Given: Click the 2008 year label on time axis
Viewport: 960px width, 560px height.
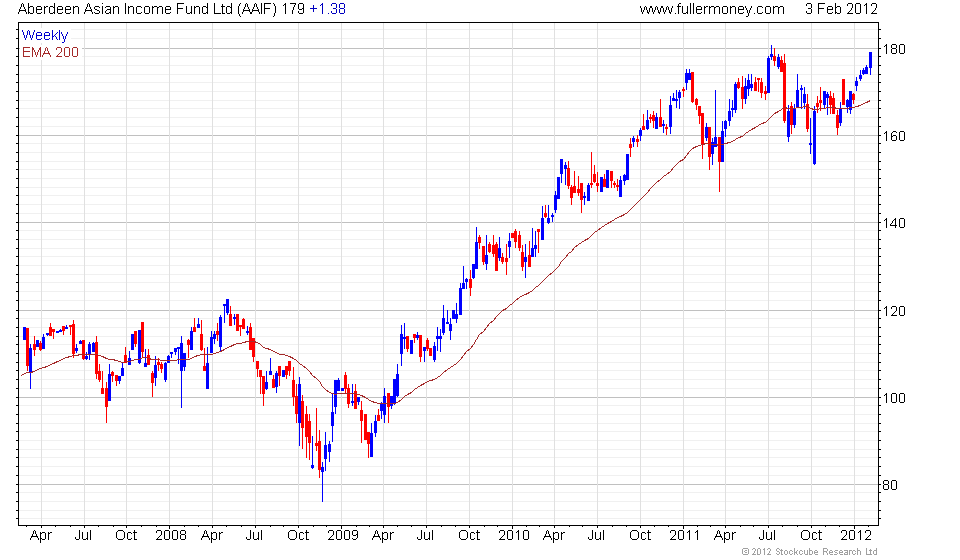Looking at the screenshot, I should click(171, 536).
